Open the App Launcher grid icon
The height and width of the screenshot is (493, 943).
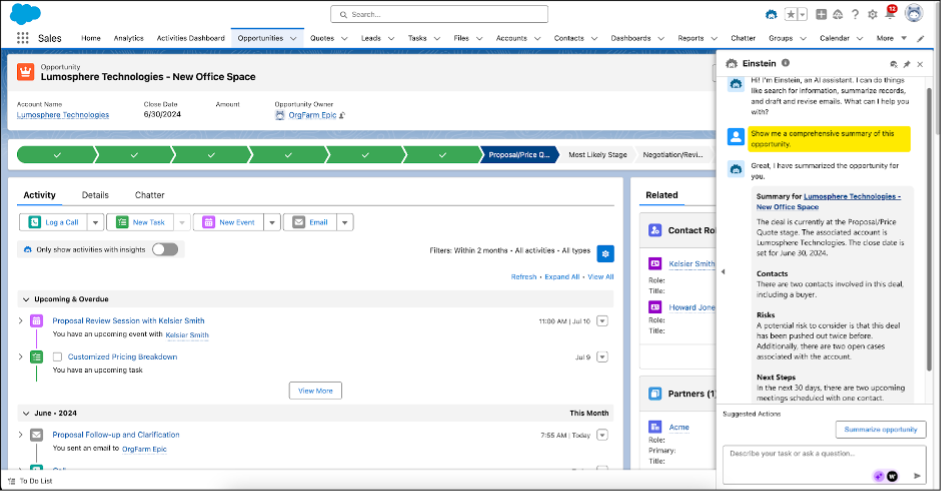point(22,38)
